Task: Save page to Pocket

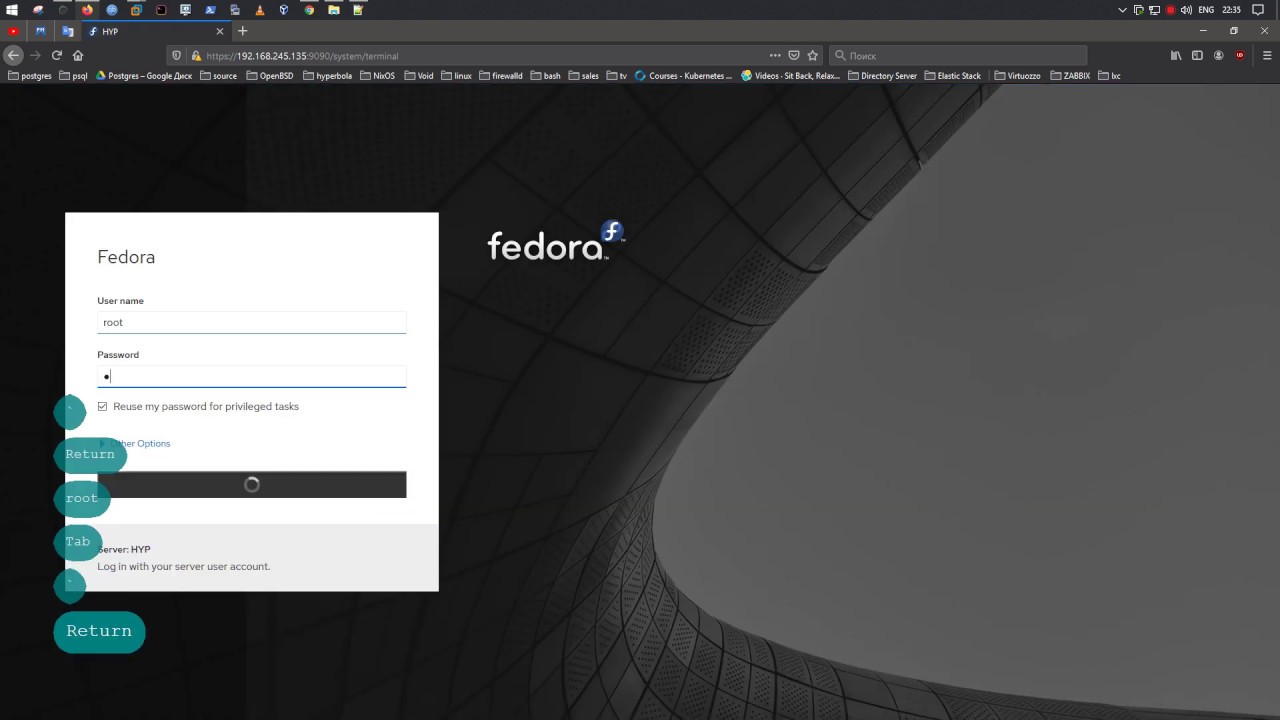Action: click(x=794, y=55)
